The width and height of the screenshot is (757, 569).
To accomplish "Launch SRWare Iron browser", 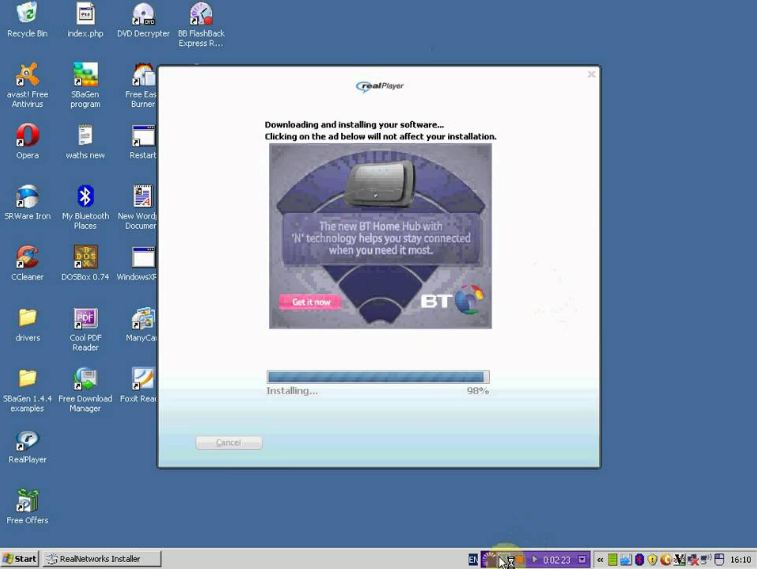I will coord(27,202).
